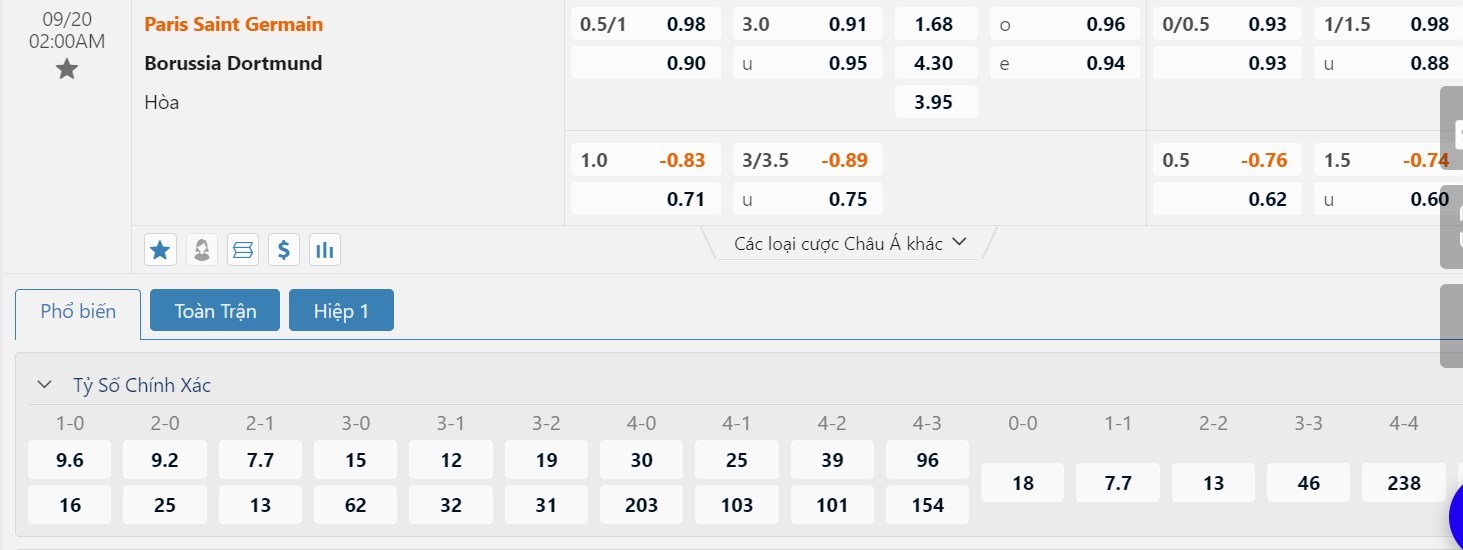The image size is (1463, 550).
Task: Open the Hiệp 1 tab
Action: [x=341, y=311]
